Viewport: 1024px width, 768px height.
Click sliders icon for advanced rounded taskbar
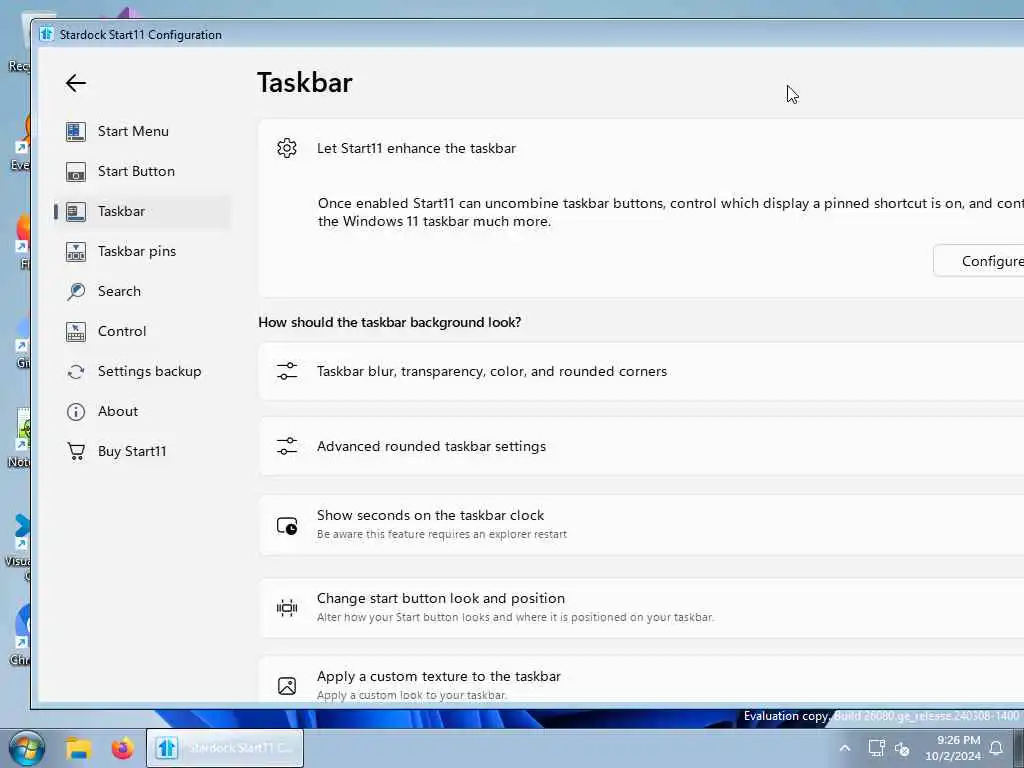point(287,446)
